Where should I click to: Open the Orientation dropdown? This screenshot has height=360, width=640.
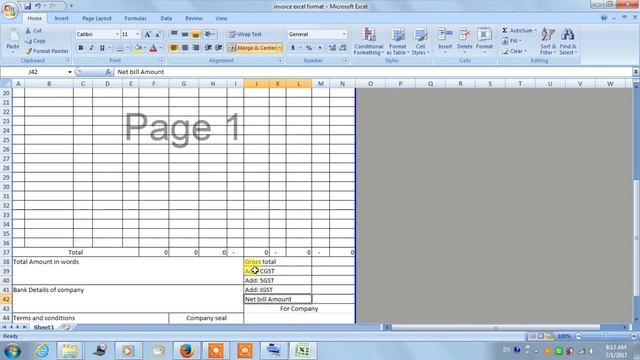pos(210,34)
